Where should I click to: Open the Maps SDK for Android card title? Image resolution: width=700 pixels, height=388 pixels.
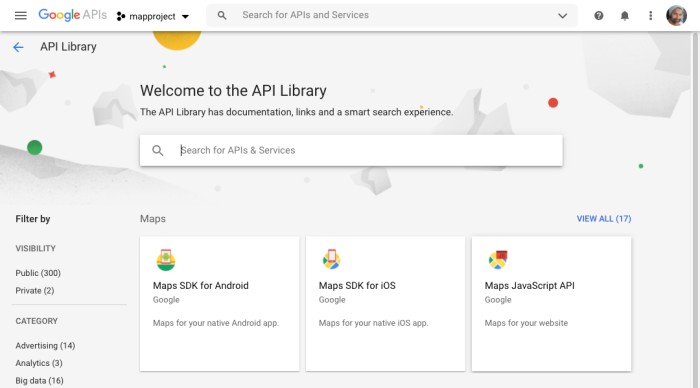tap(200, 286)
